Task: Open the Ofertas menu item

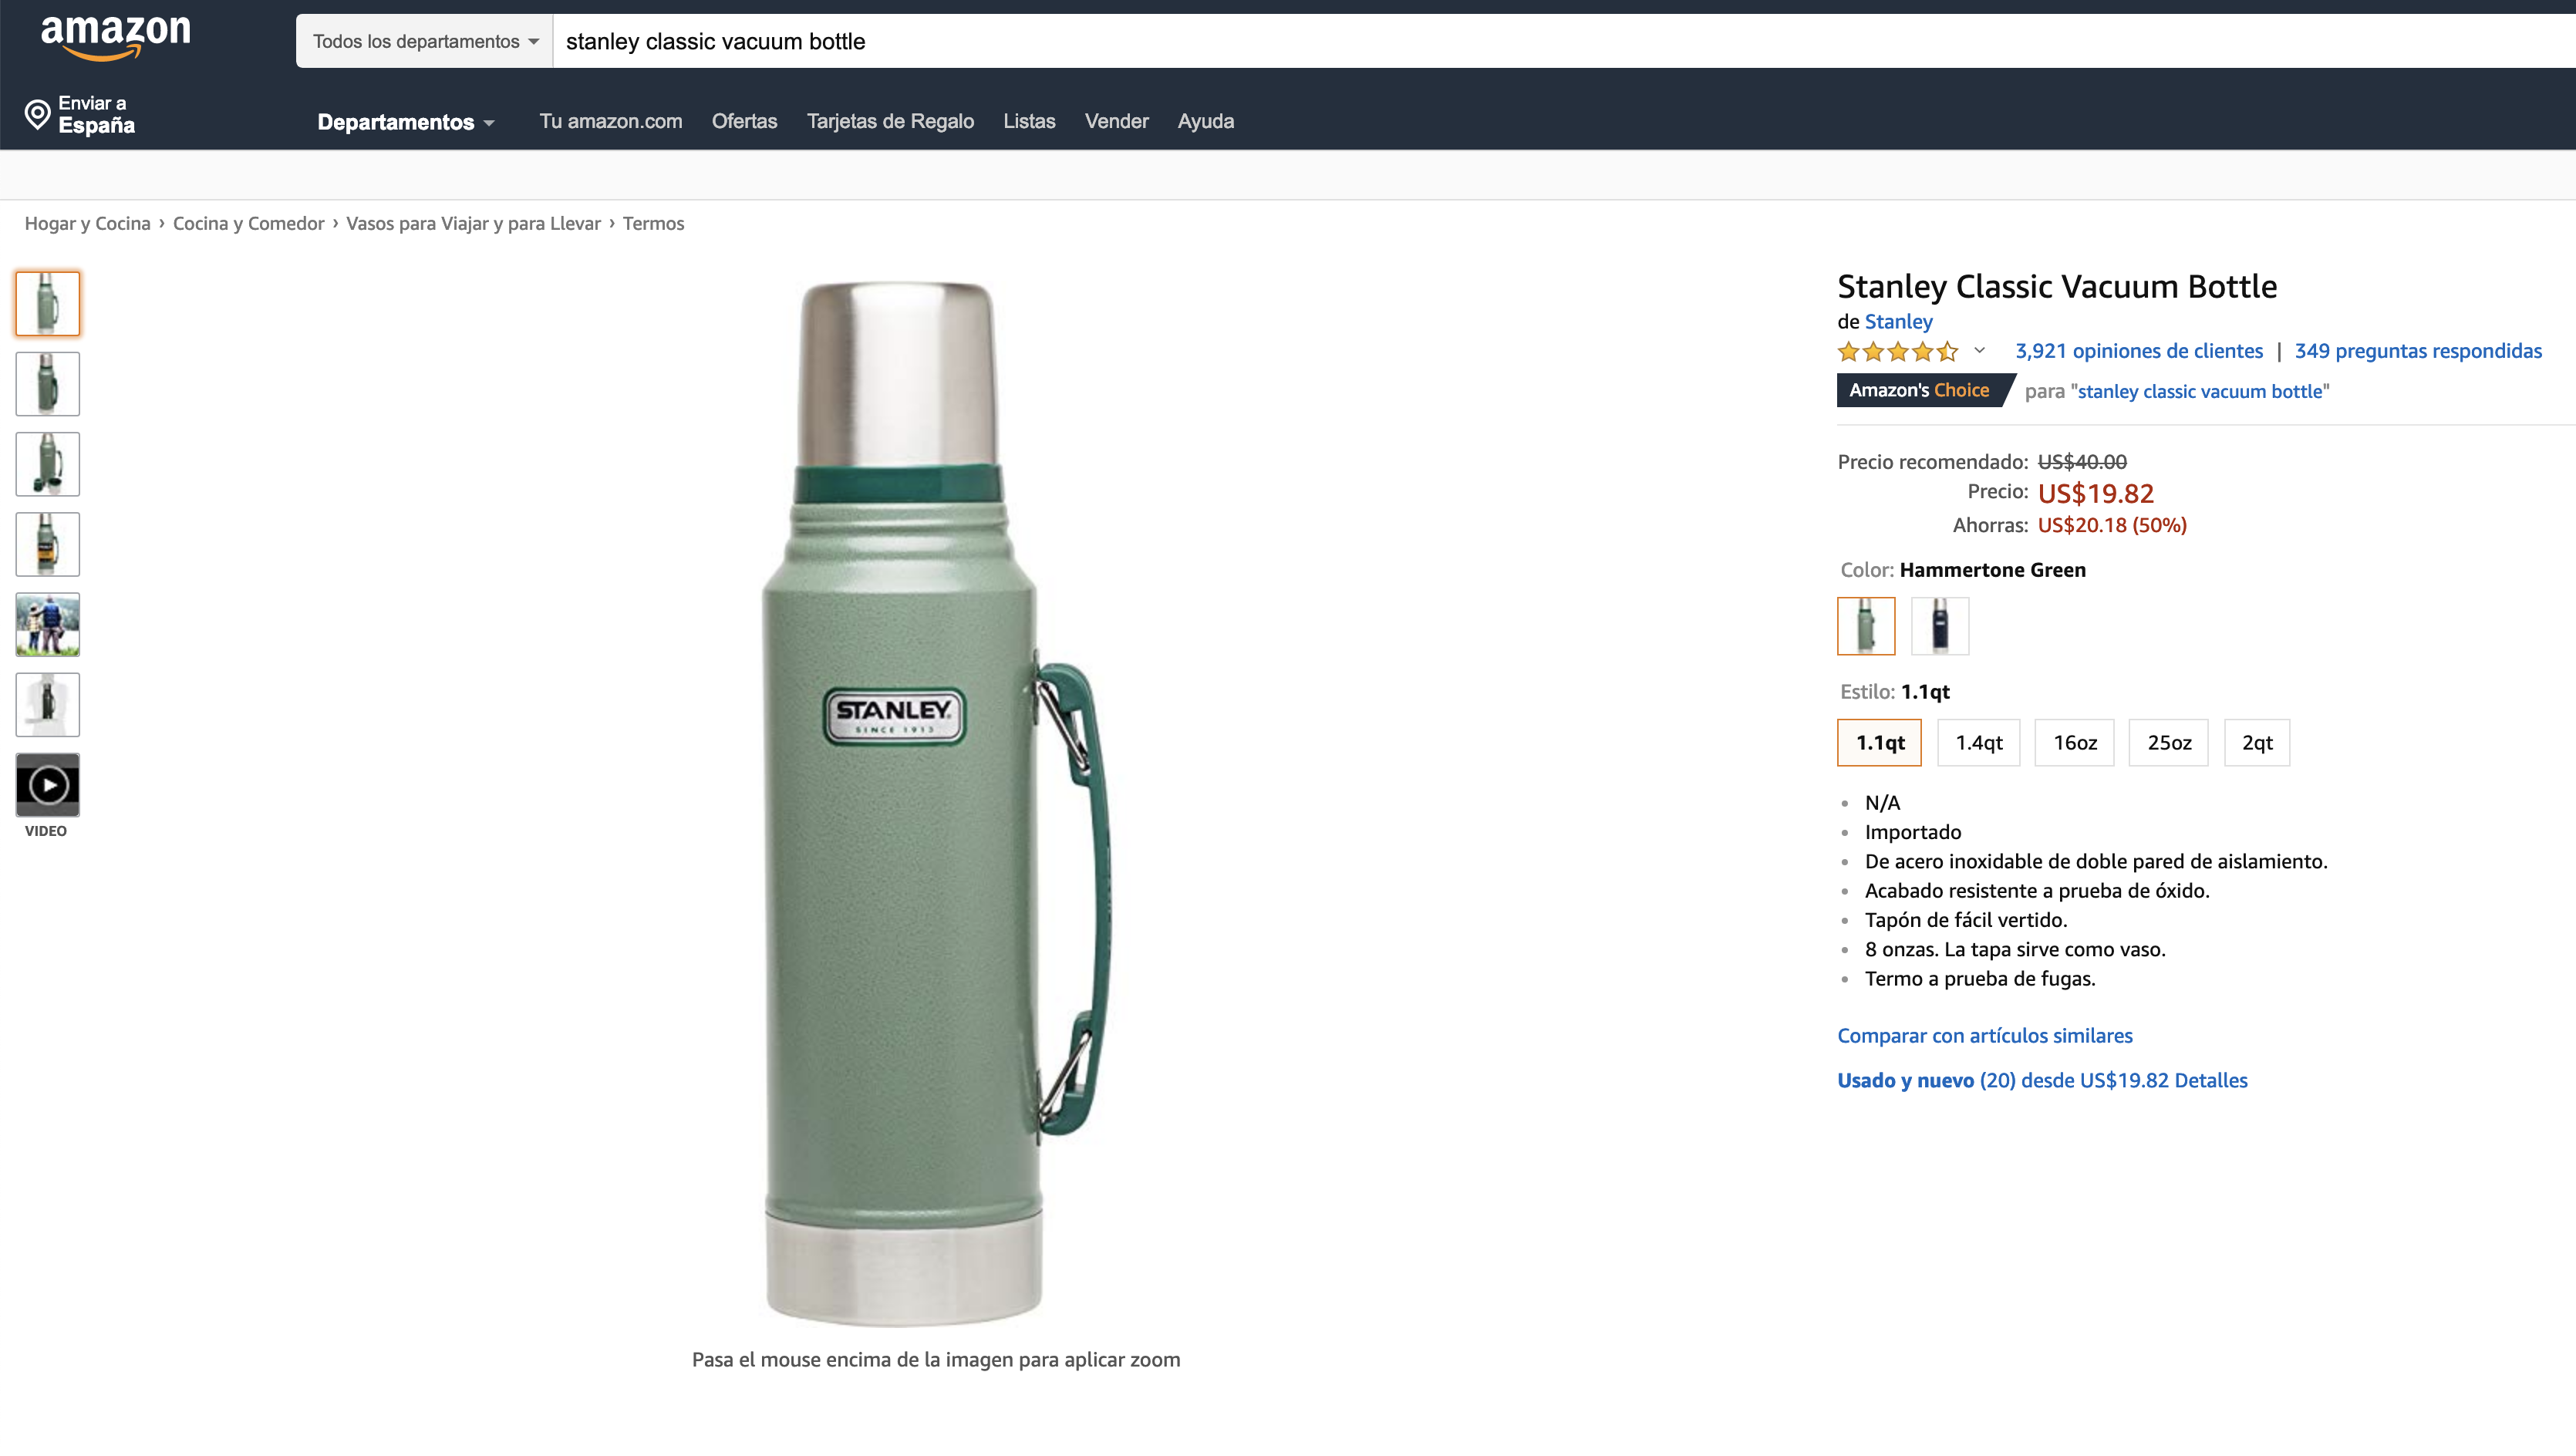Action: click(x=744, y=121)
